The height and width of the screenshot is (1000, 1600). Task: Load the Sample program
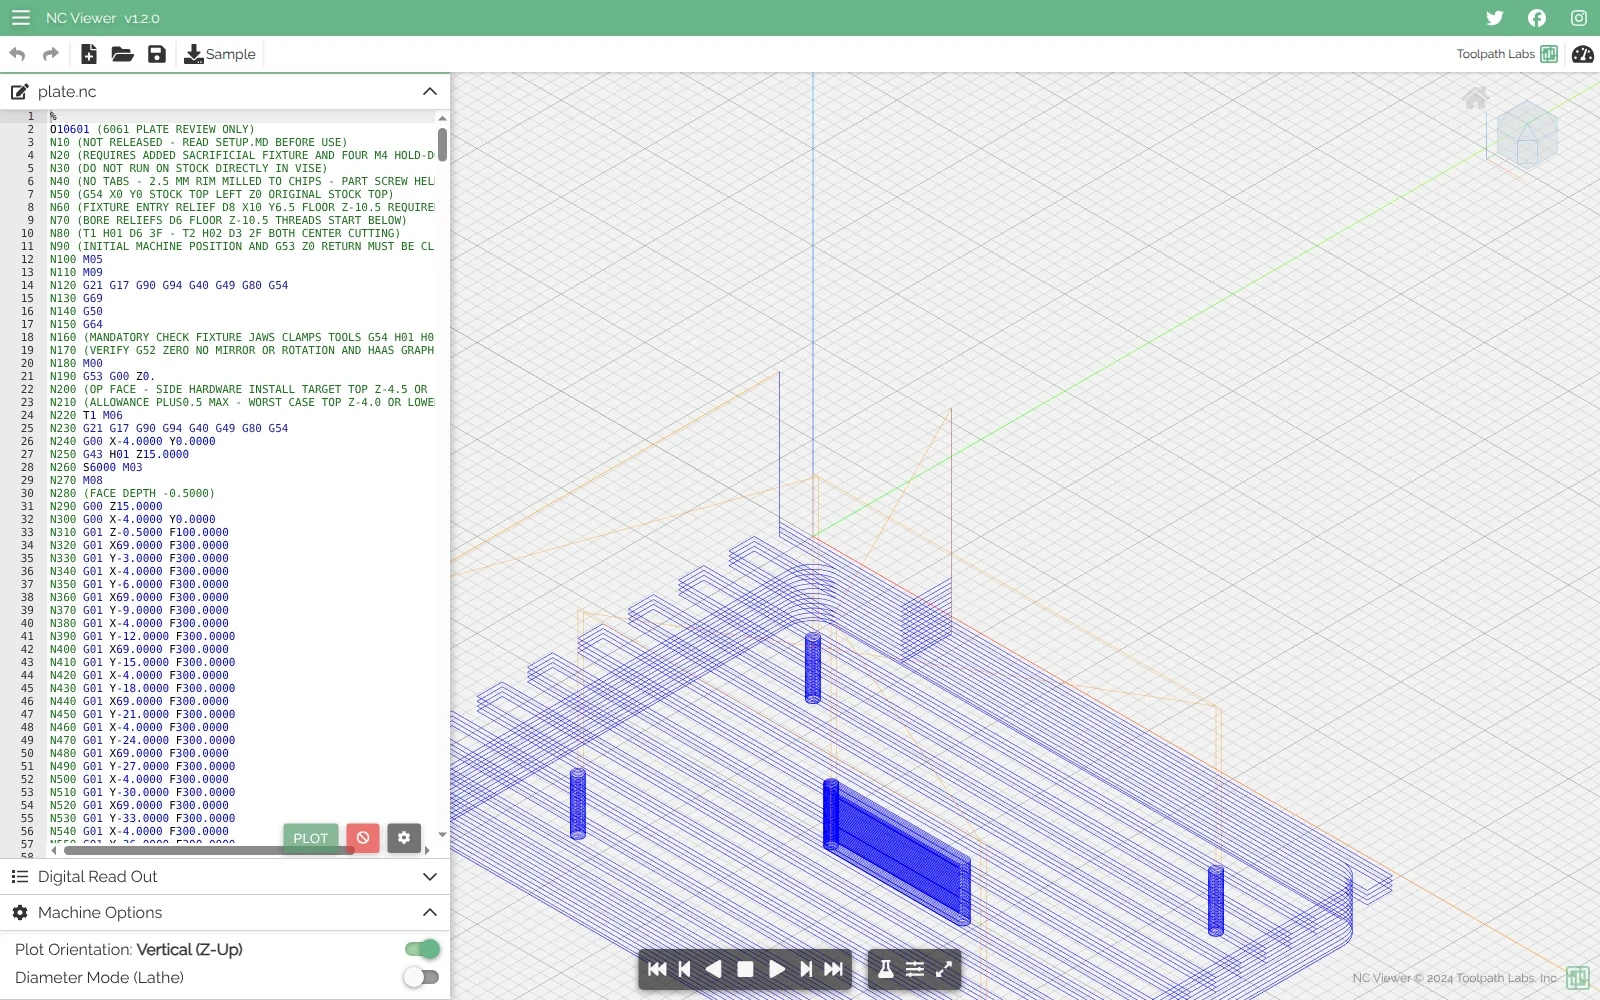(x=220, y=54)
